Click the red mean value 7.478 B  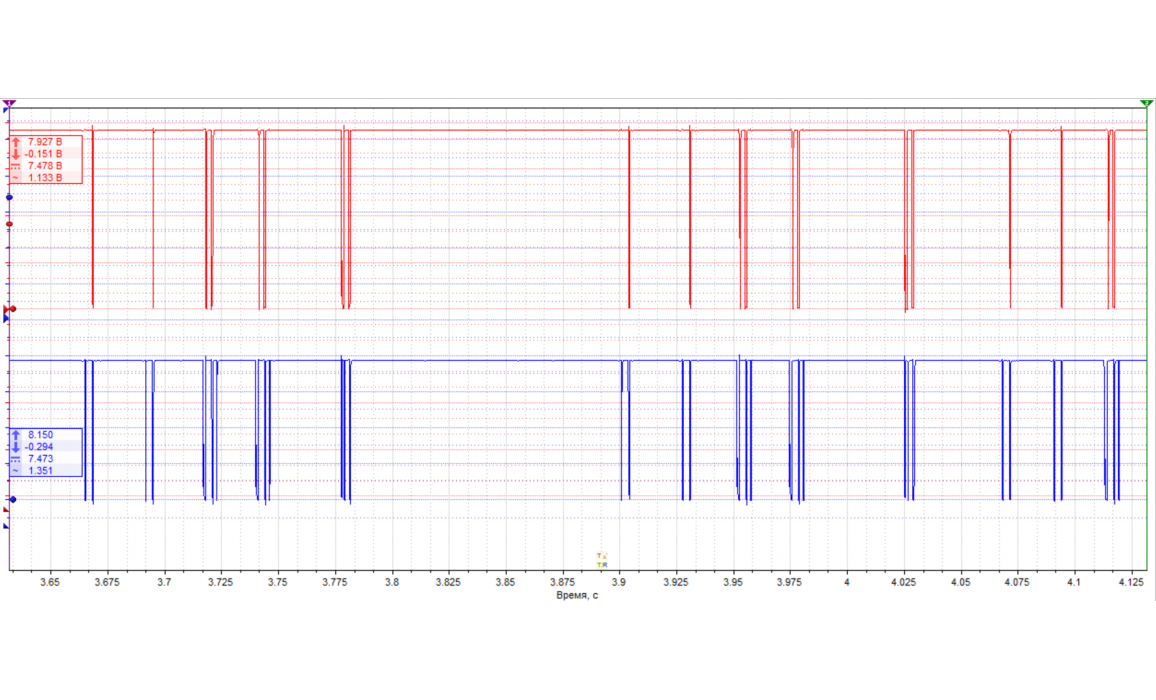(45, 166)
